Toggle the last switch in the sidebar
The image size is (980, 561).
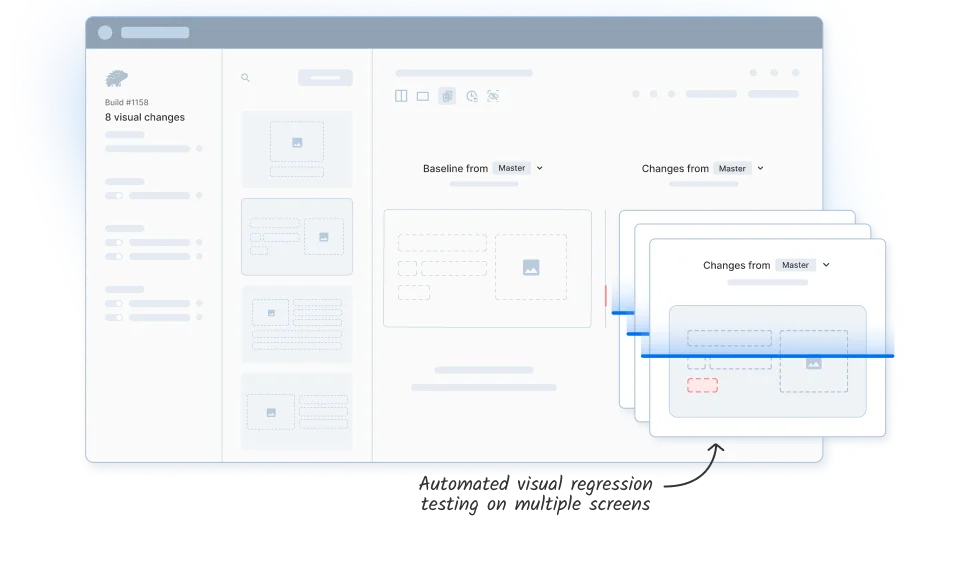(114, 317)
